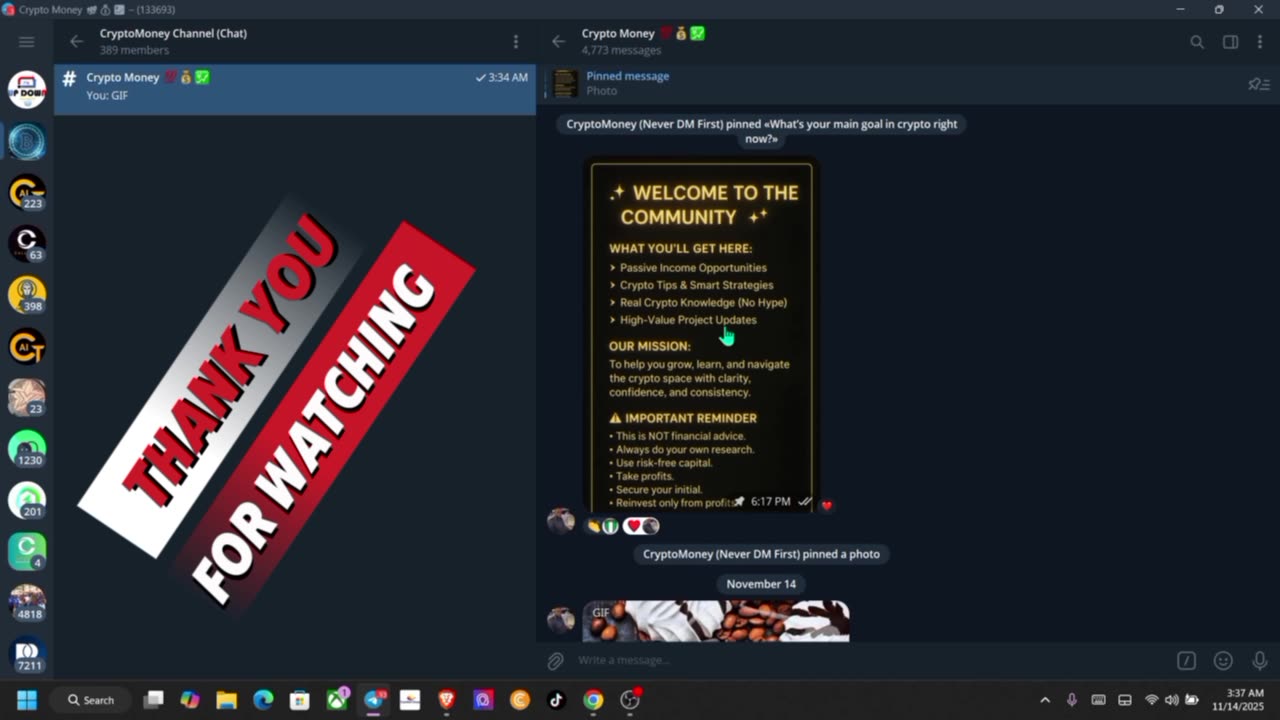Open sidebar chat with 4818 unread badge

[x=27, y=603]
